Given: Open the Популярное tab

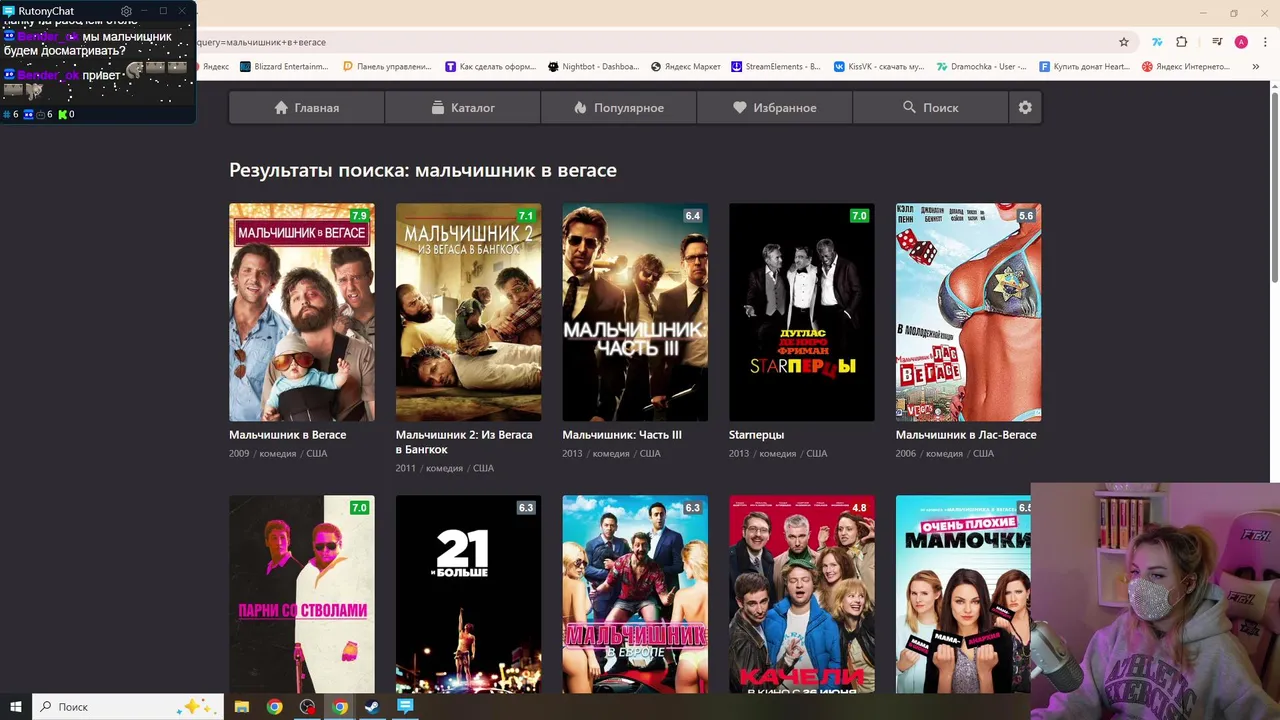Looking at the screenshot, I should point(619,107).
